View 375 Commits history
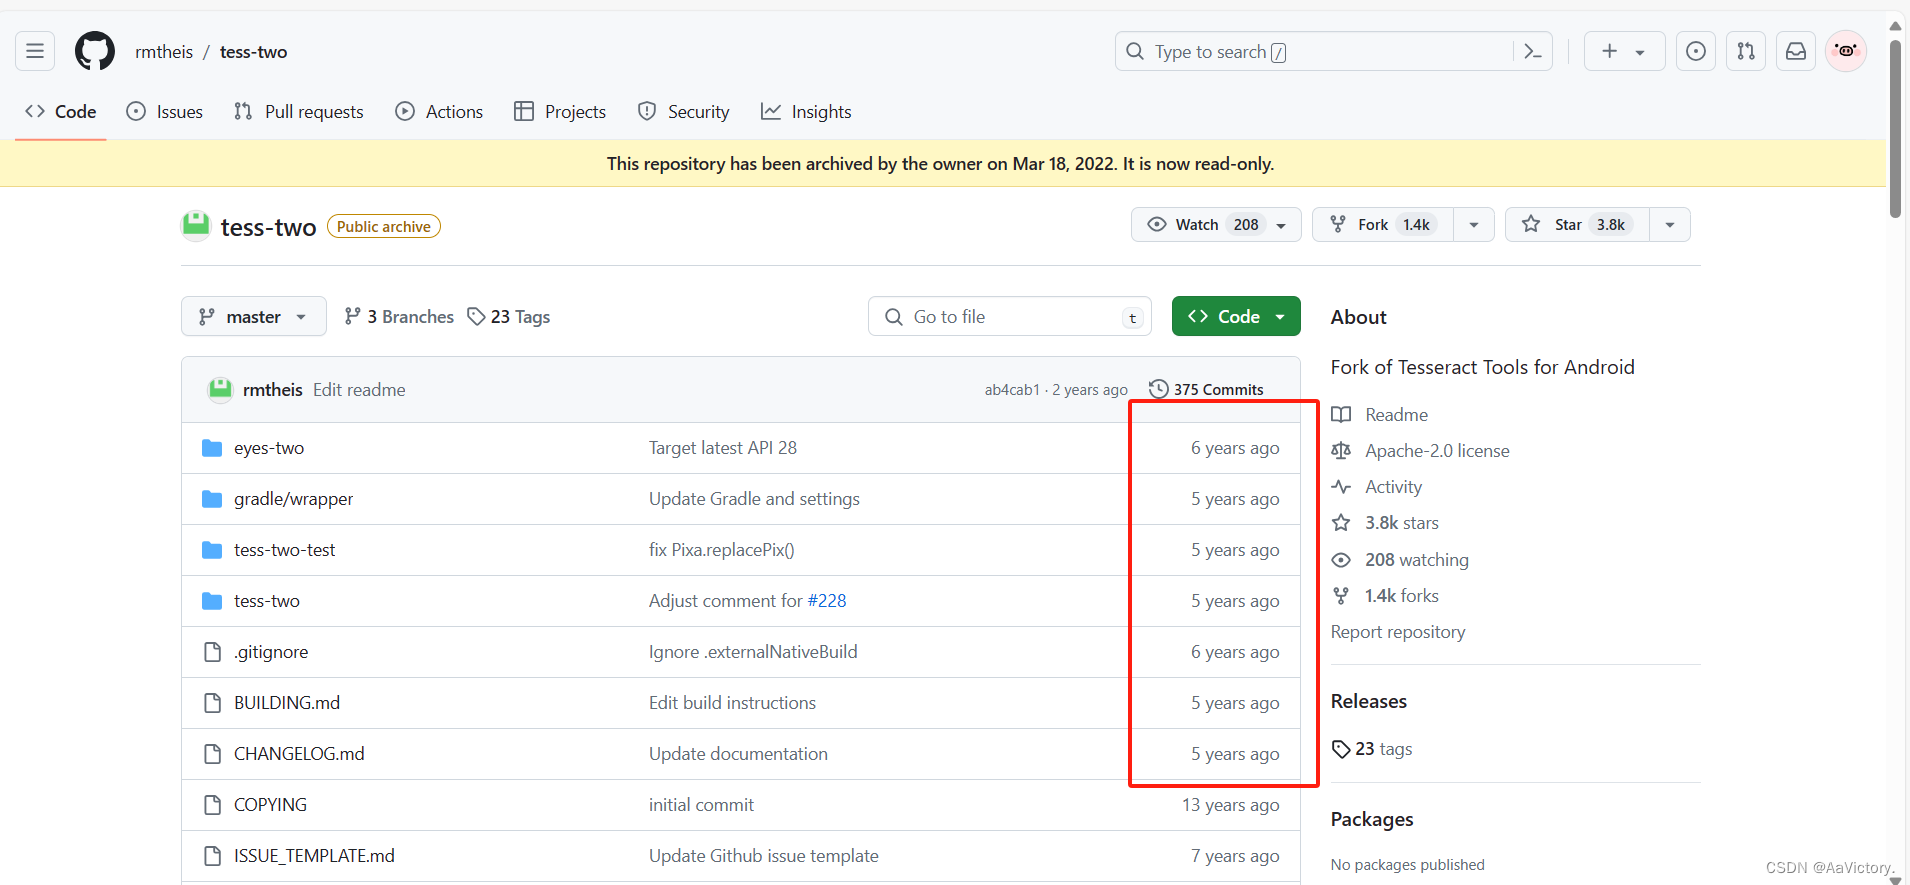1910x885 pixels. (x=1206, y=390)
